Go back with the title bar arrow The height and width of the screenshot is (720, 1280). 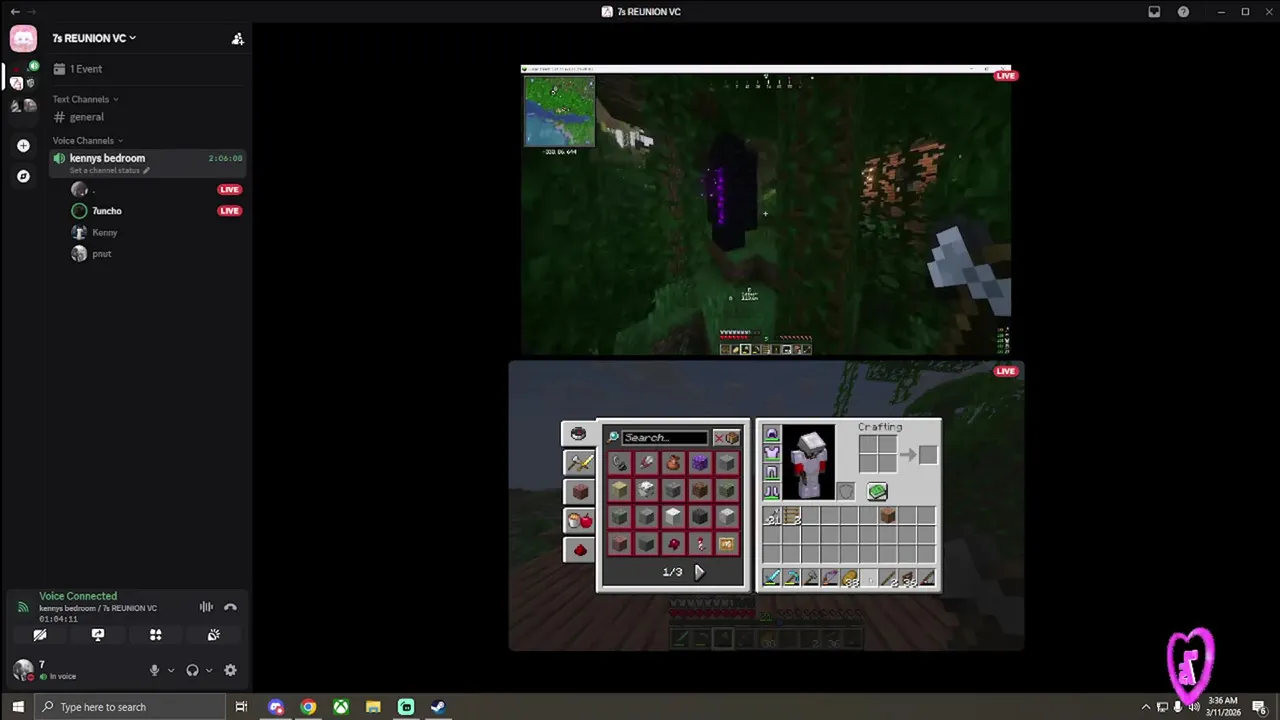point(14,12)
